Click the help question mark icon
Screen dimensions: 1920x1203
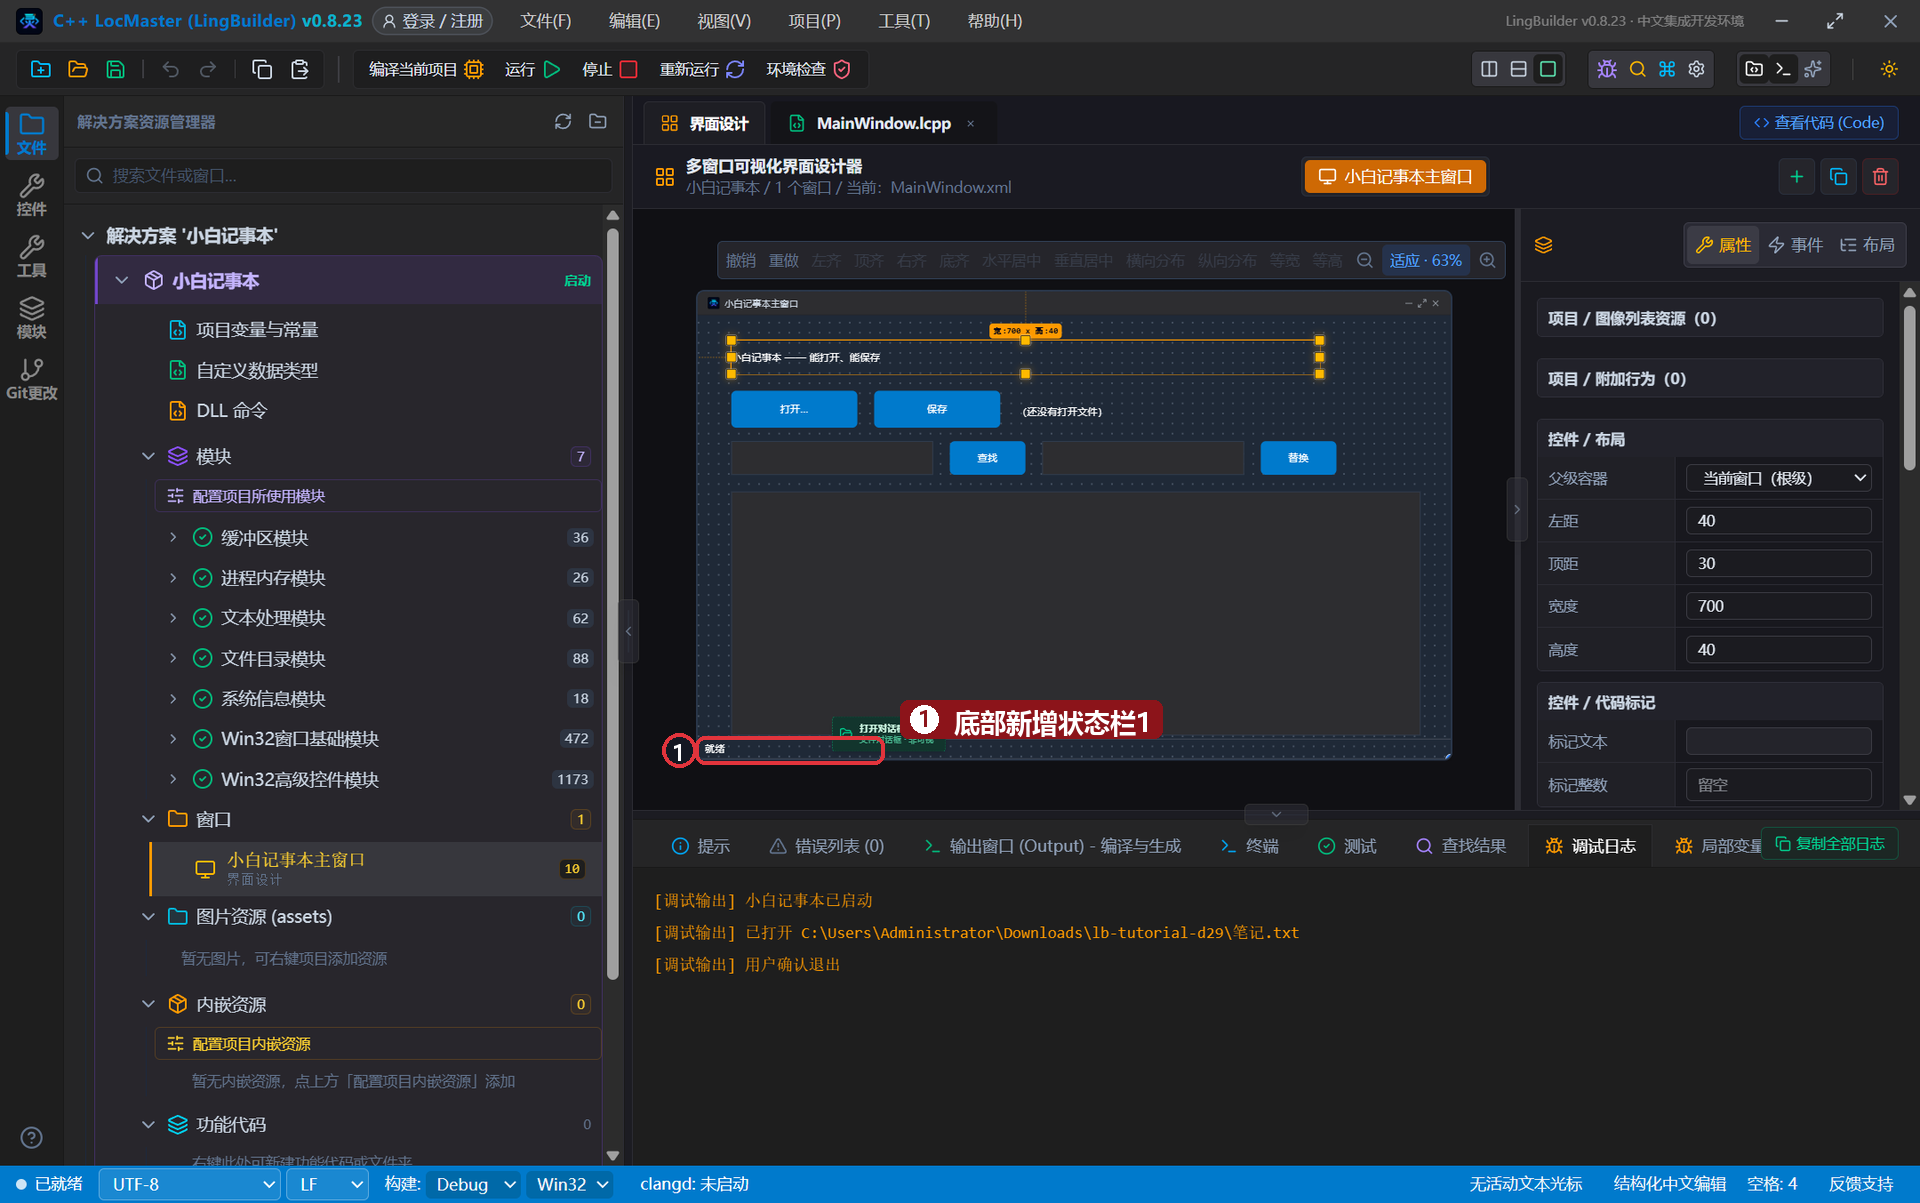tap(31, 1137)
